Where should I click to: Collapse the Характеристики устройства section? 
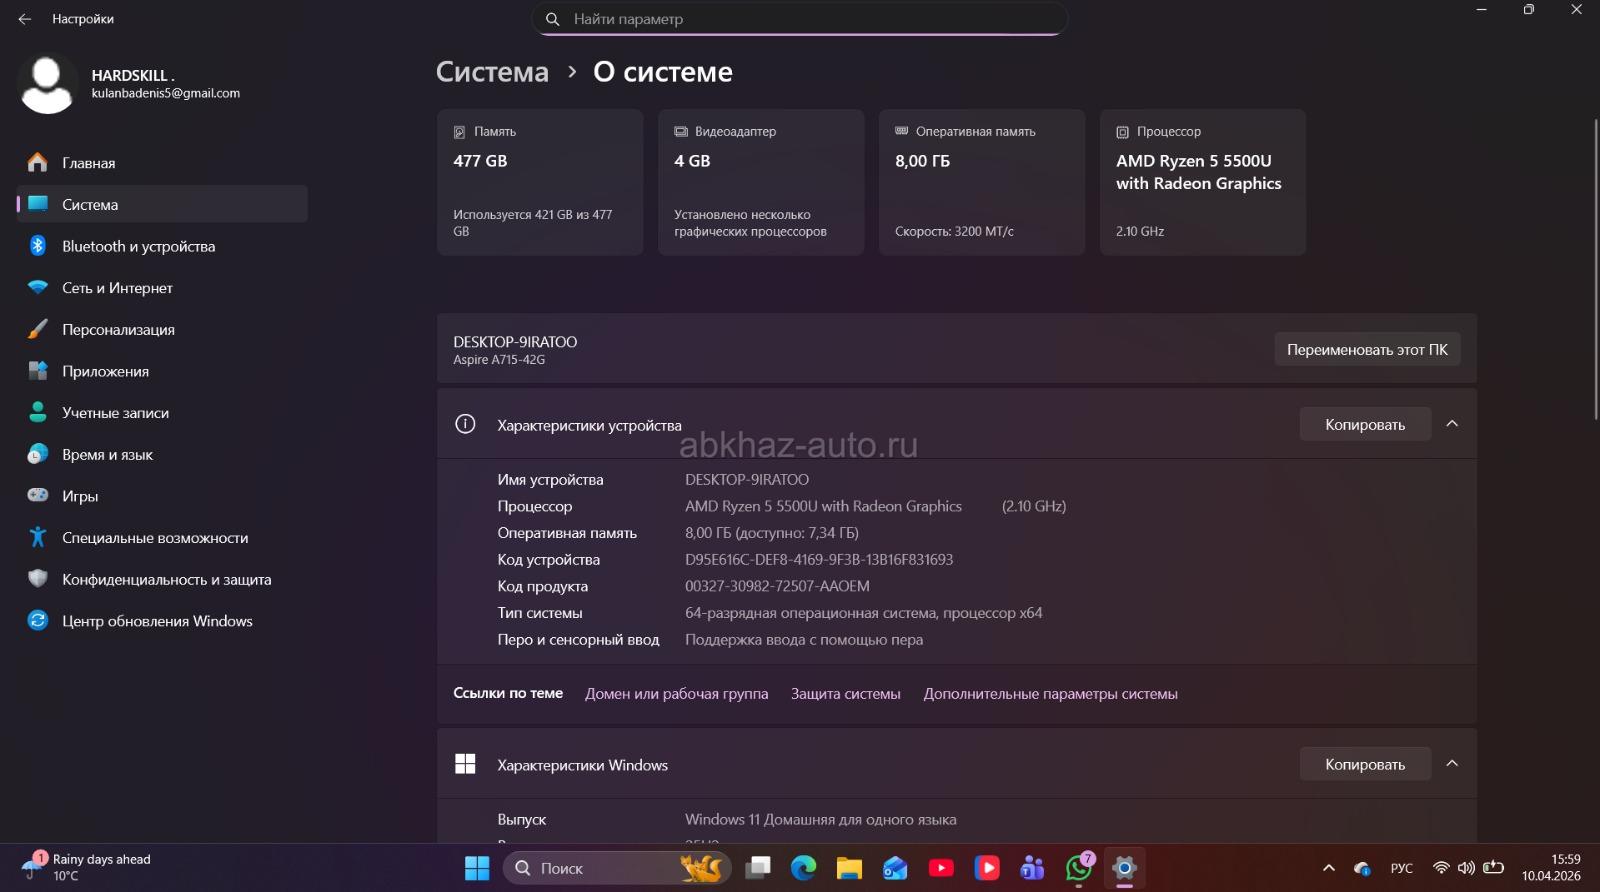1452,424
